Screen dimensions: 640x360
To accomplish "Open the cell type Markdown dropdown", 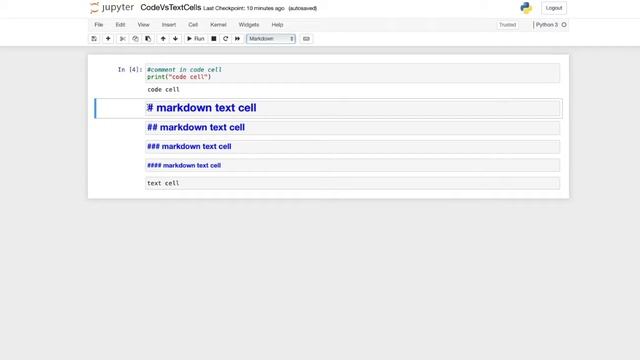I will point(271,39).
